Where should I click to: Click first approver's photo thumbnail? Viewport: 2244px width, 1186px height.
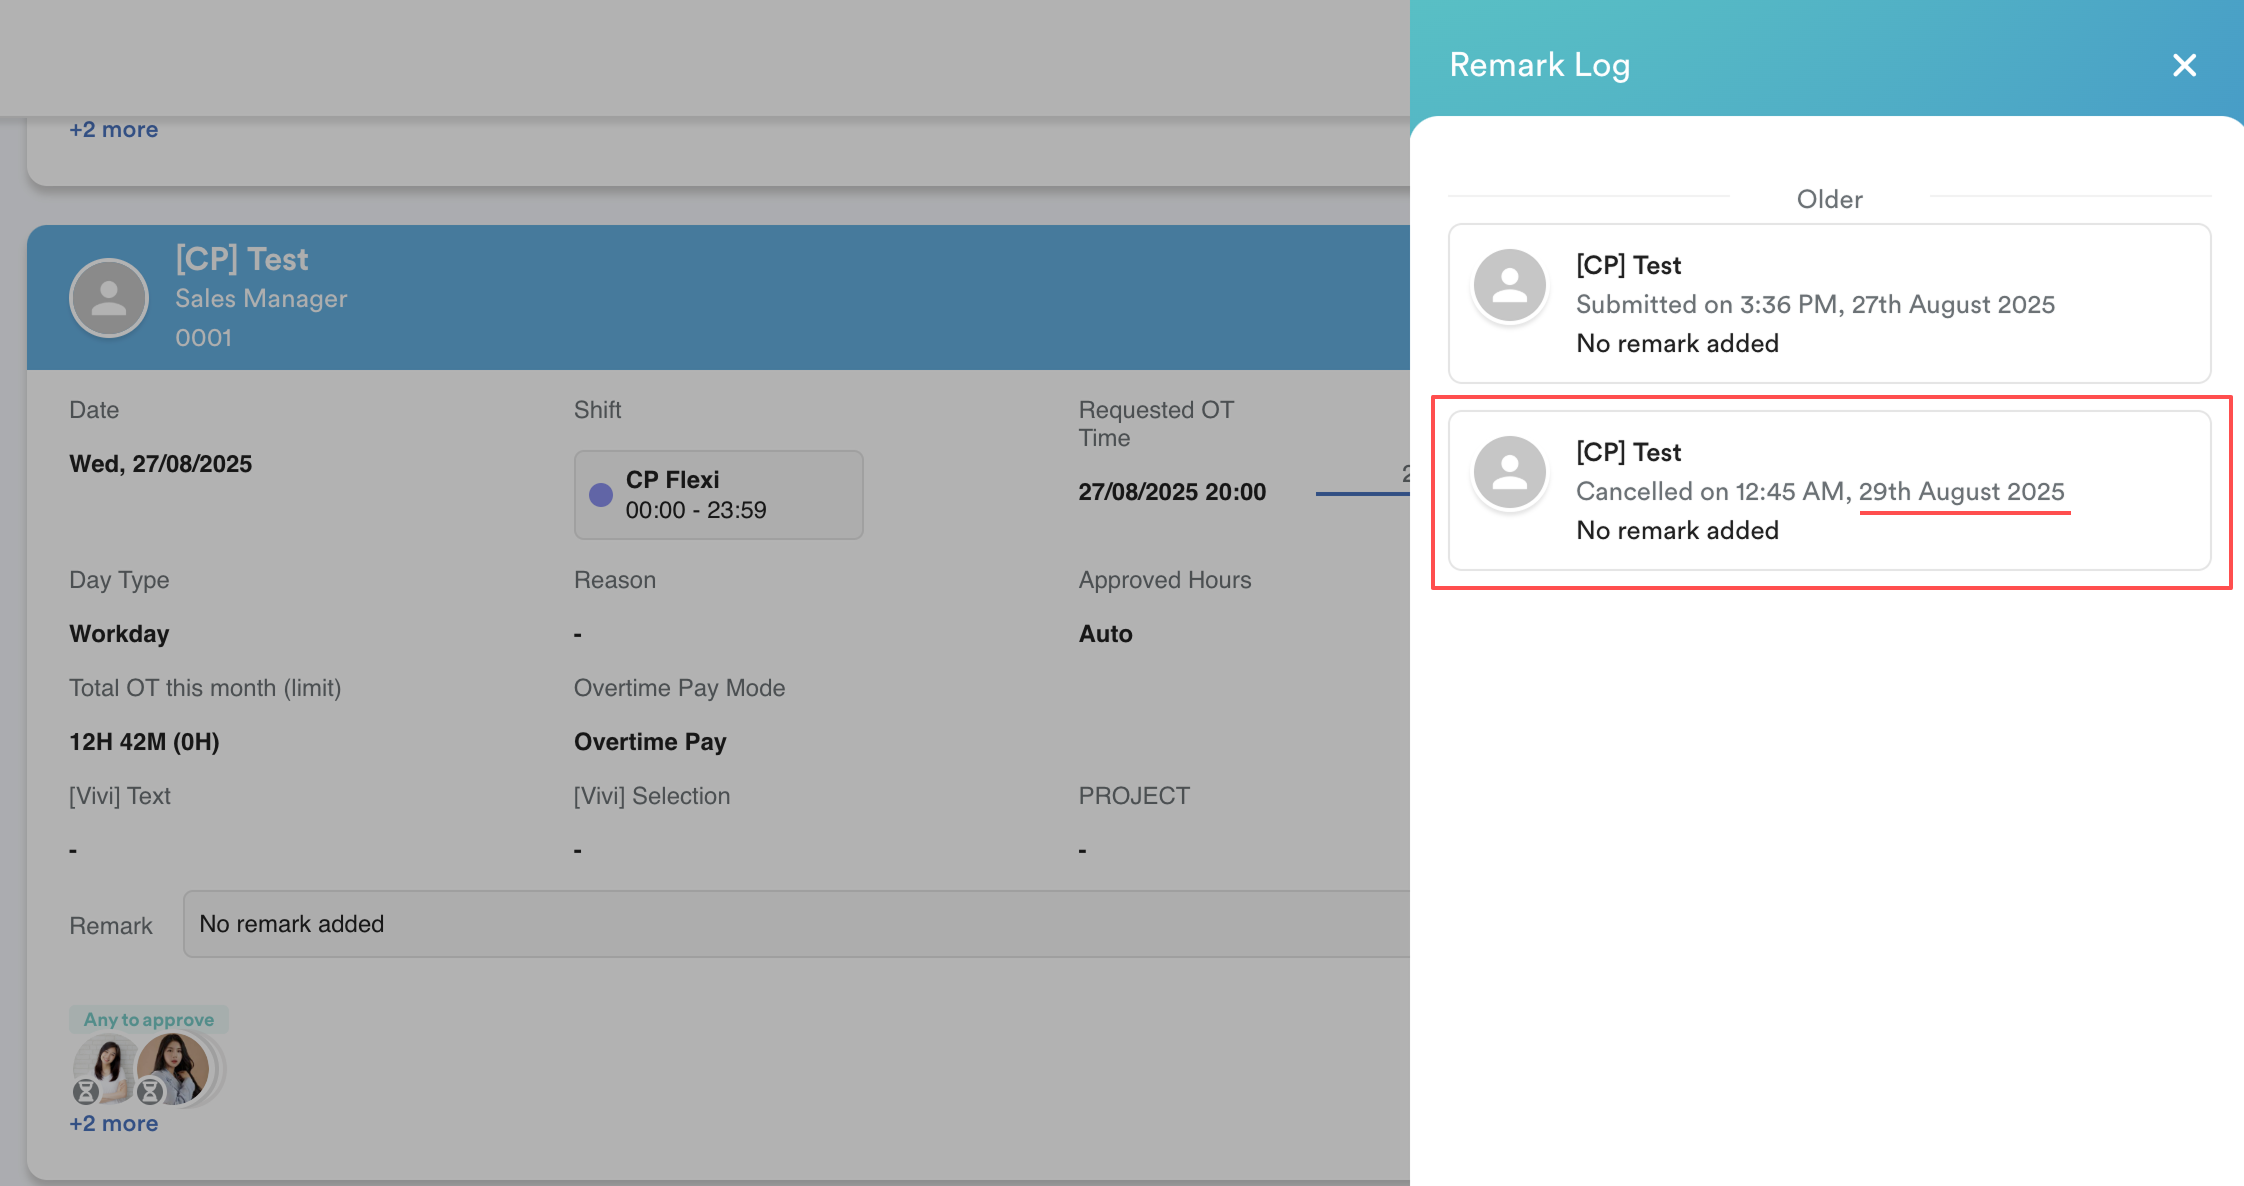pyautogui.click(x=108, y=1061)
